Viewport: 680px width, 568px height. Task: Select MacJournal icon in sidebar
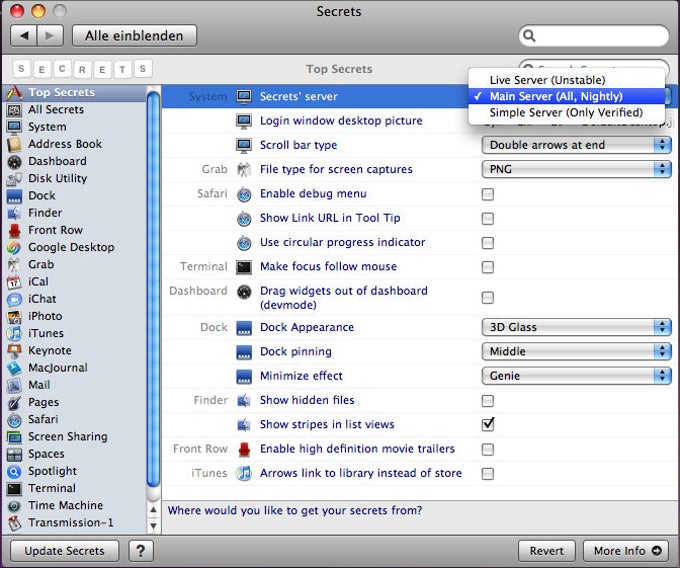point(14,368)
